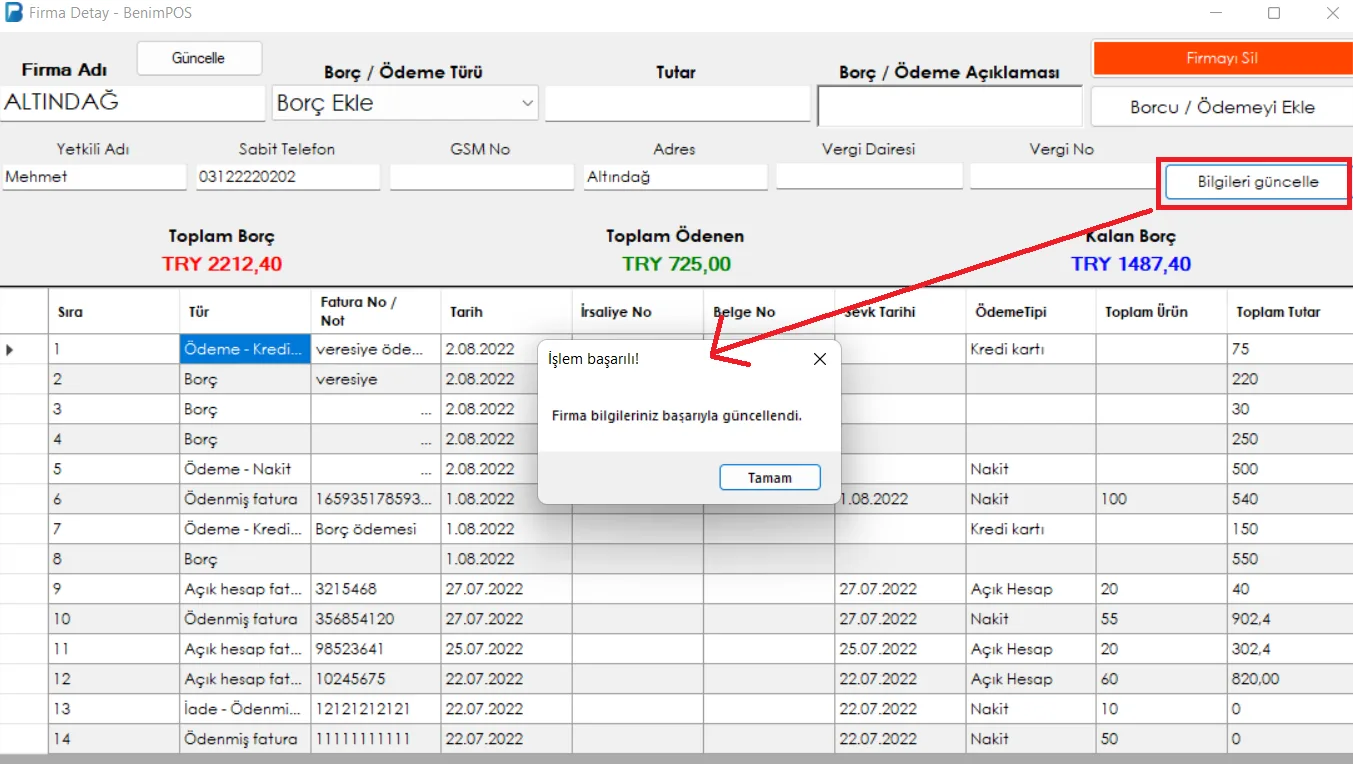The width and height of the screenshot is (1353, 764).
Task: Click Borcu / Ödemeyi Ekle button
Action: [x=1222, y=107]
